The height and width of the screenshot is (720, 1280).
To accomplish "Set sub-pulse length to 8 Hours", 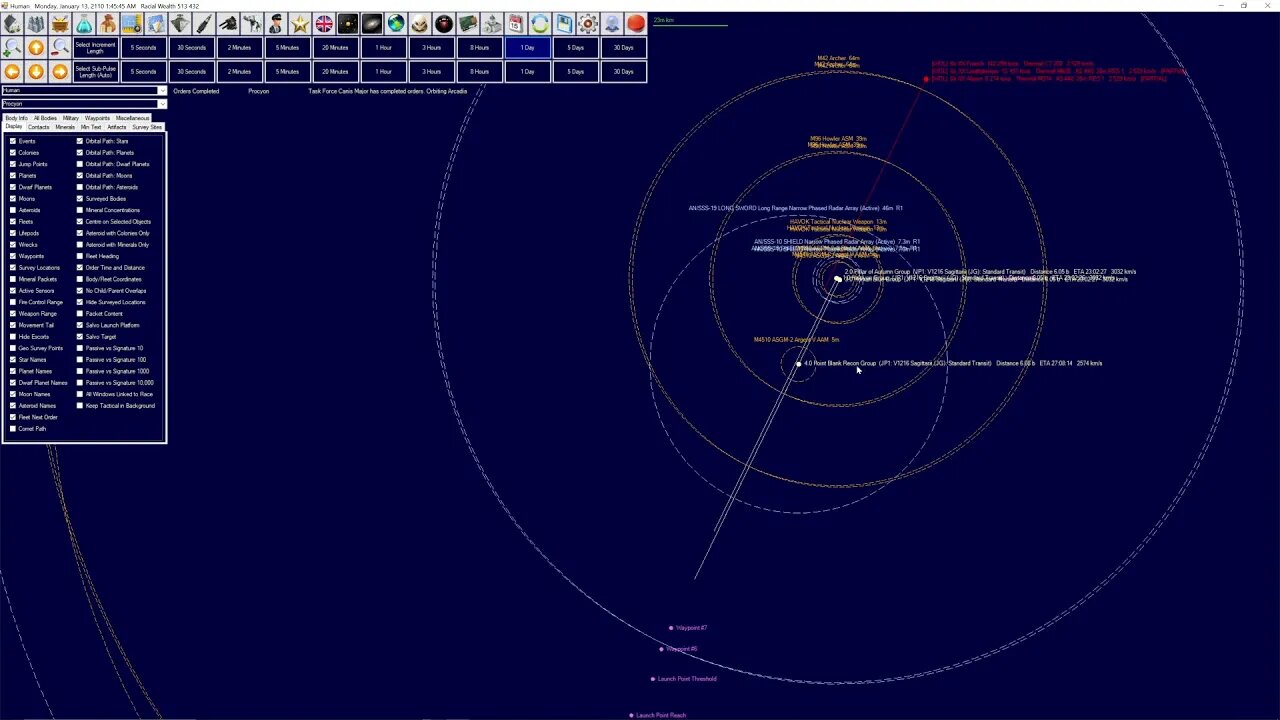I will 479,72.
